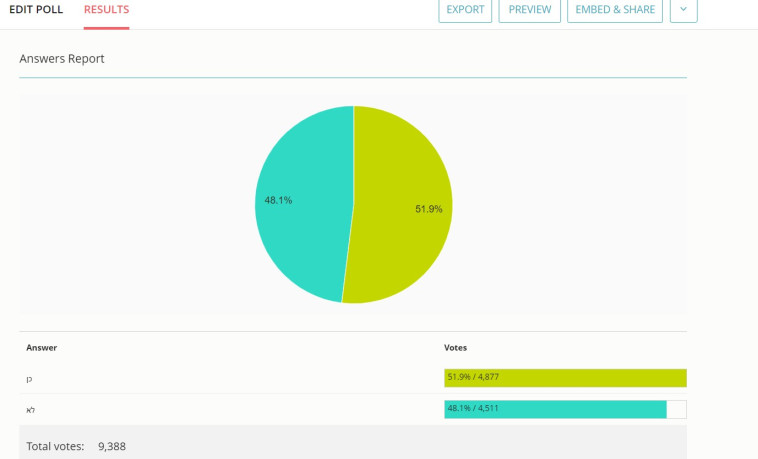
Task: Click the Votes column header
Action: click(x=455, y=347)
